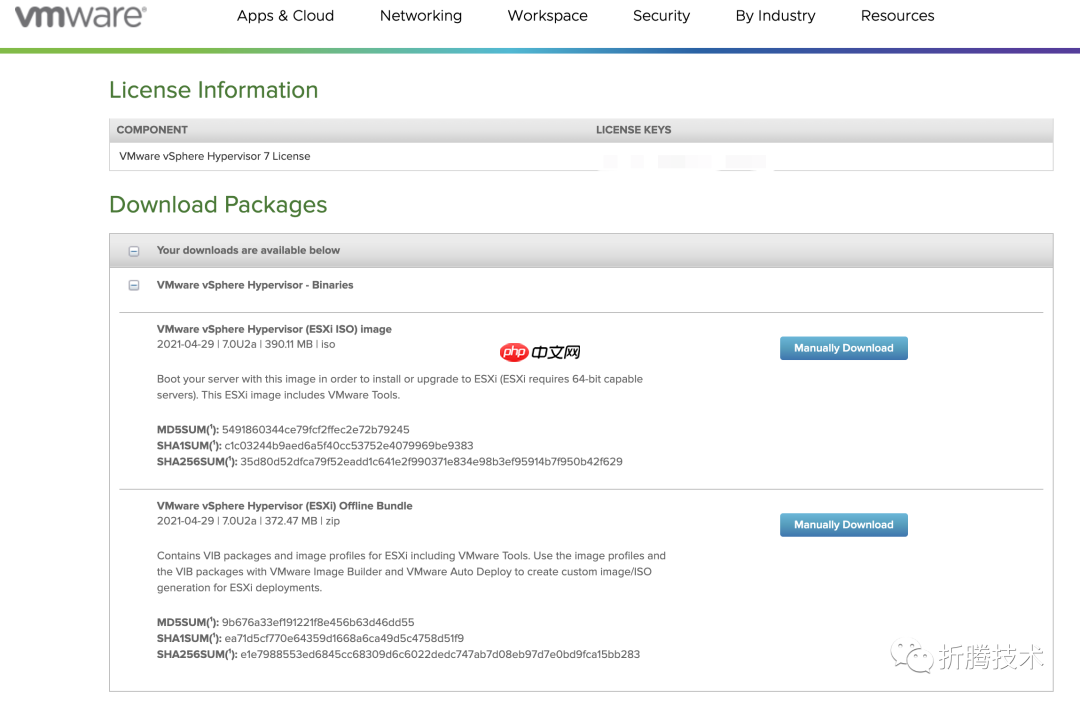Select Workspace in the top navigation

pos(547,16)
